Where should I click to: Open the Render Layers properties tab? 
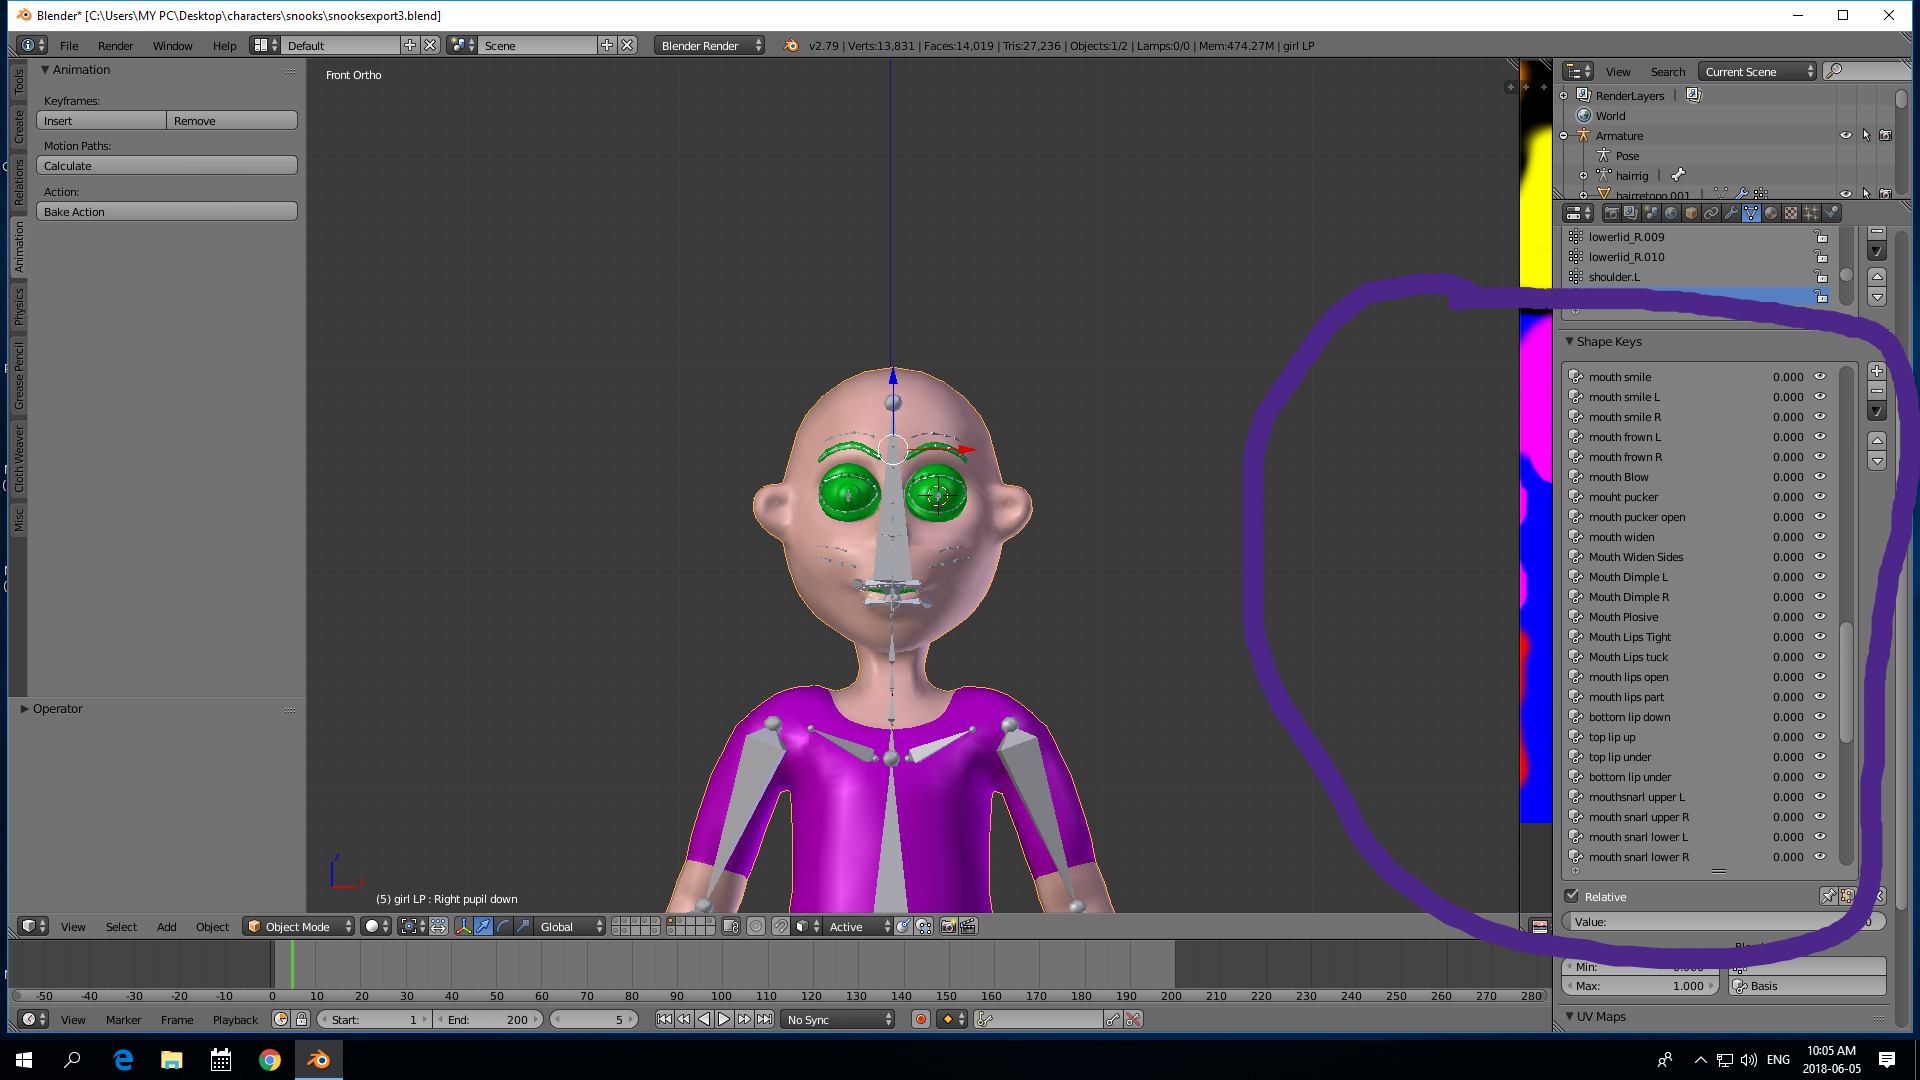(1631, 213)
